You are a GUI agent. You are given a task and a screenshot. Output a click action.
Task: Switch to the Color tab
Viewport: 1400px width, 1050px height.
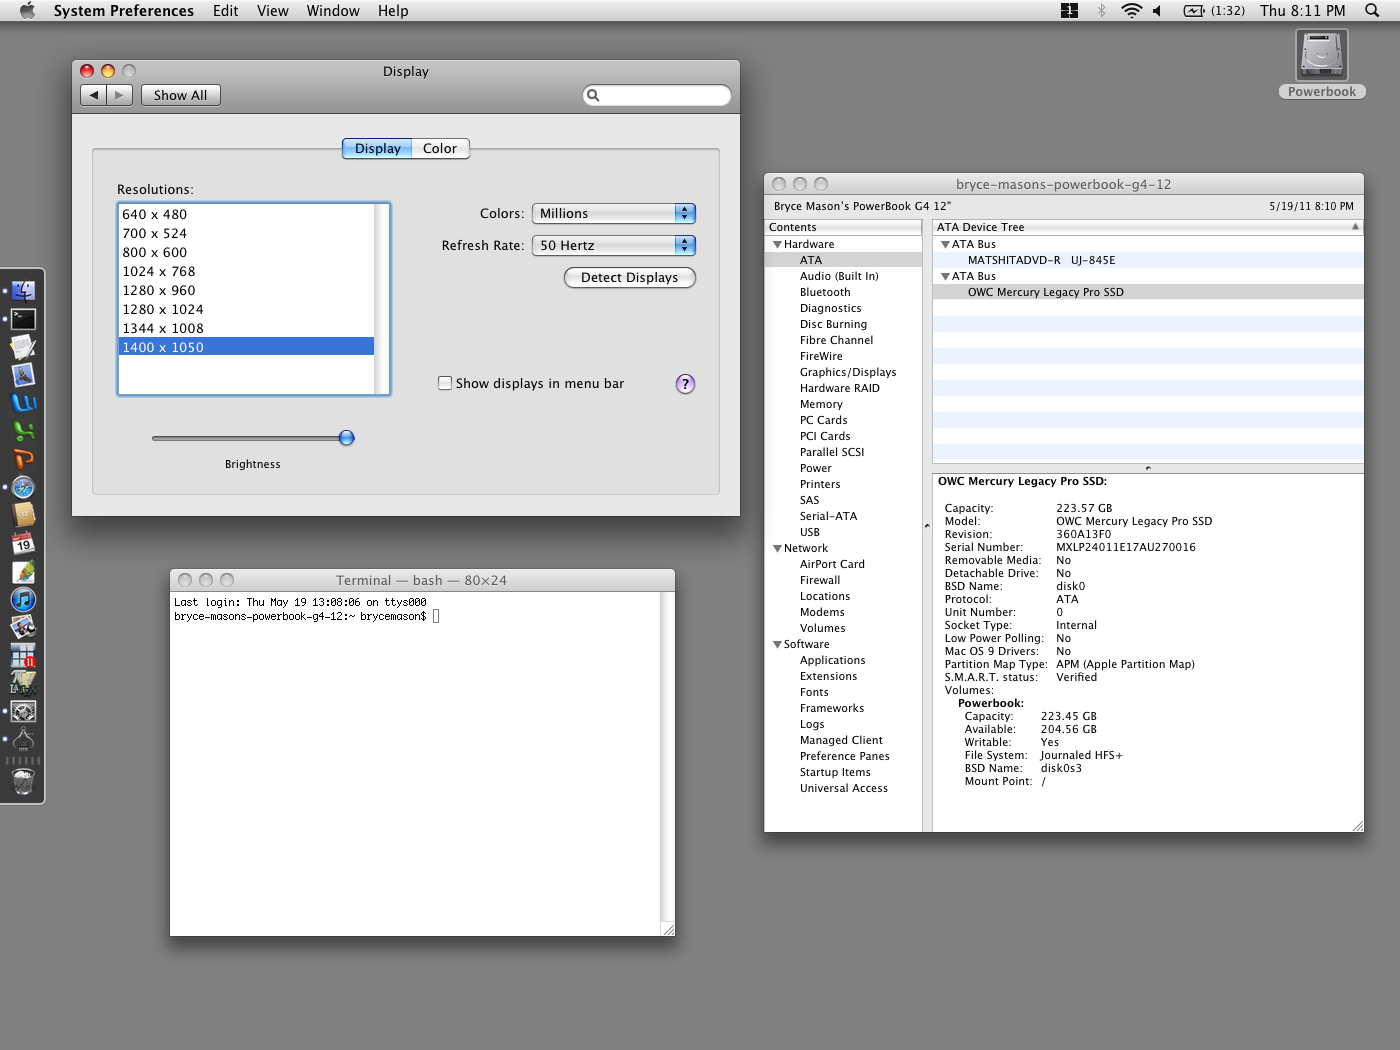click(440, 149)
